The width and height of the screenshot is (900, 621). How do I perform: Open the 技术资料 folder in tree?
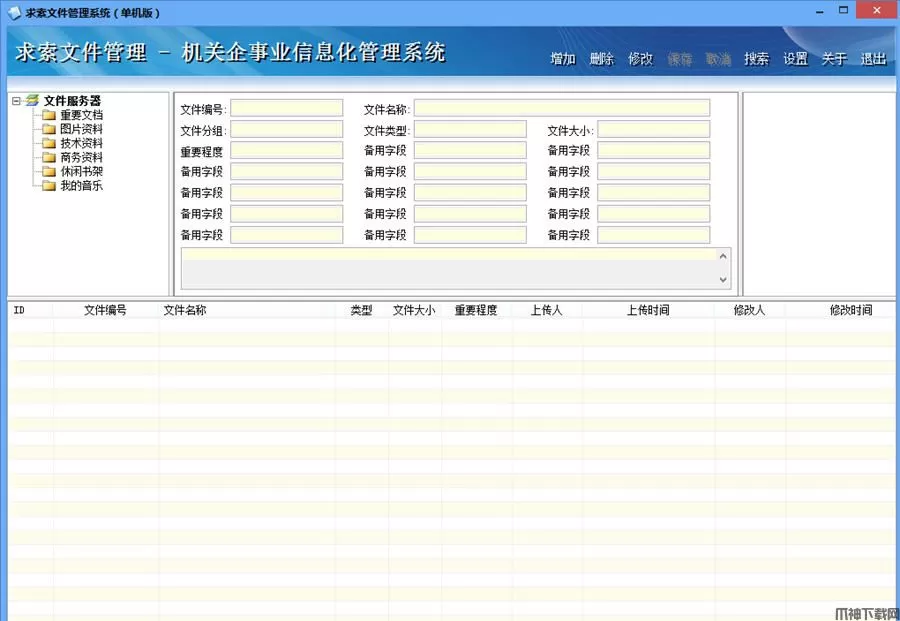click(x=80, y=143)
